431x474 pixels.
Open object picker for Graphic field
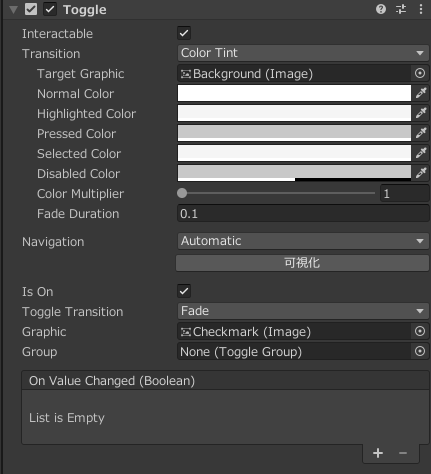click(420, 331)
